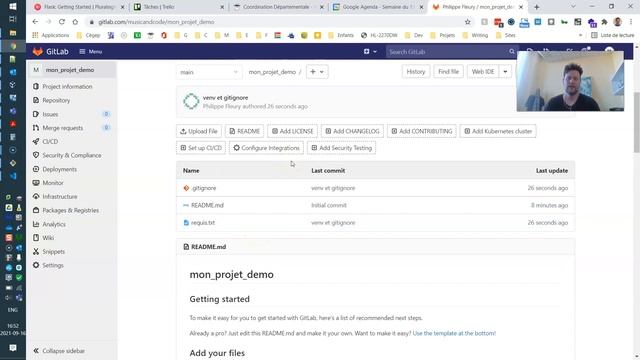Click the Infrastructure sidebar icon
The image size is (640, 360).
pyautogui.click(x=36, y=196)
